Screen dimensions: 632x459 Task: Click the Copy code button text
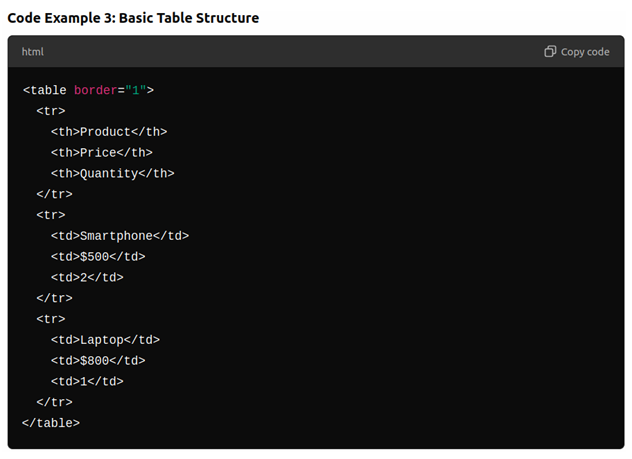click(585, 52)
